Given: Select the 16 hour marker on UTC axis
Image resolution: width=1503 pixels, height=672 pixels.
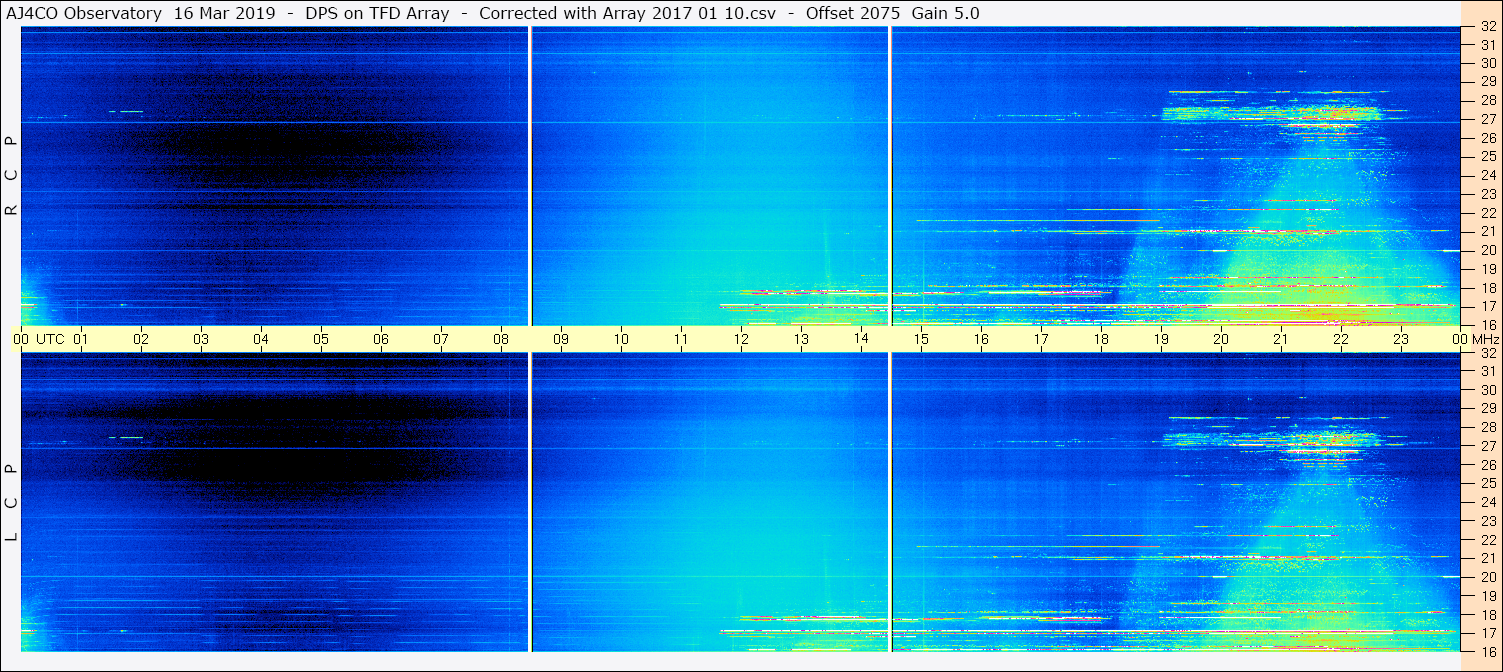Looking at the screenshot, I should click(x=981, y=339).
